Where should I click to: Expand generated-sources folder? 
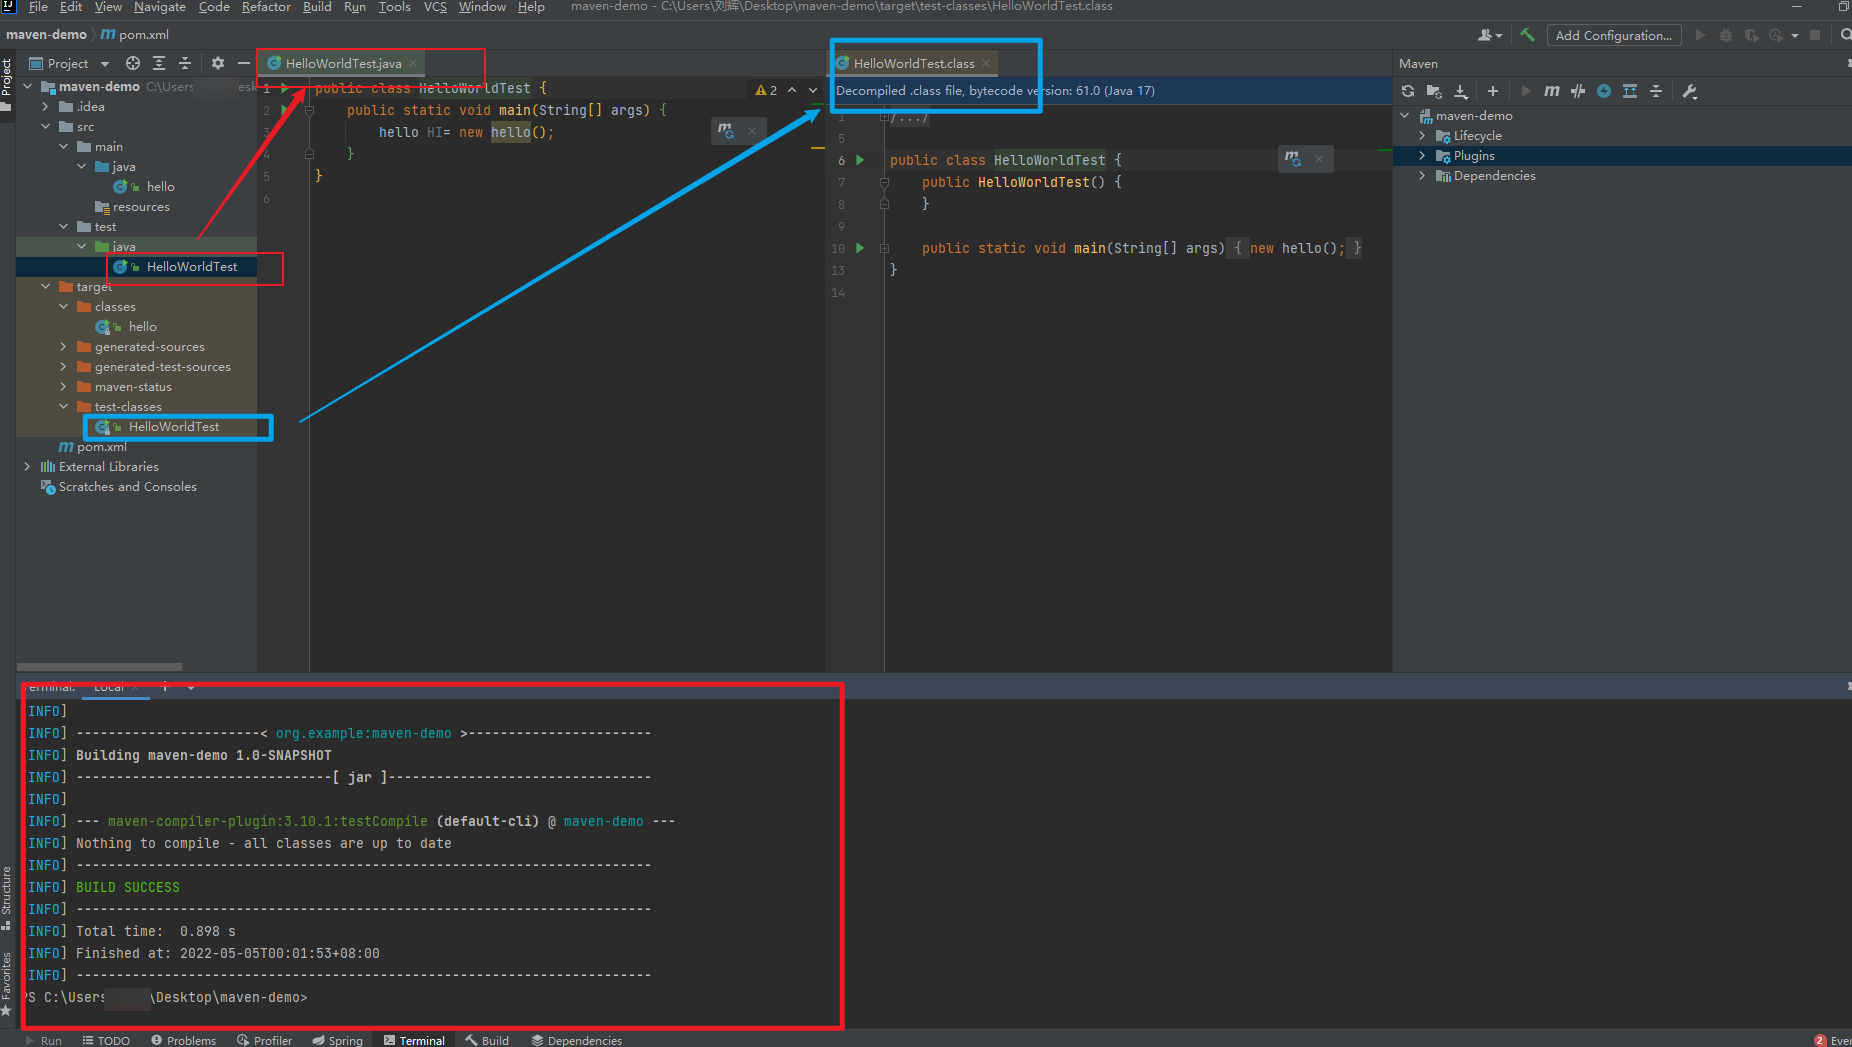coord(63,347)
